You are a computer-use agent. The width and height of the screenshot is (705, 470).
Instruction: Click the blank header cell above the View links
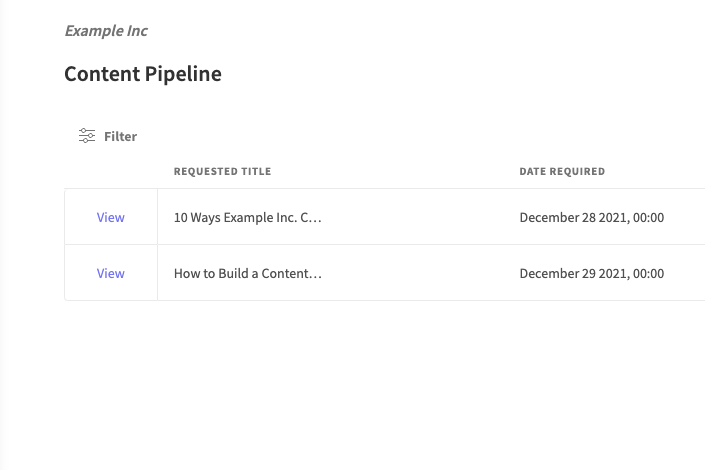[x=111, y=171]
